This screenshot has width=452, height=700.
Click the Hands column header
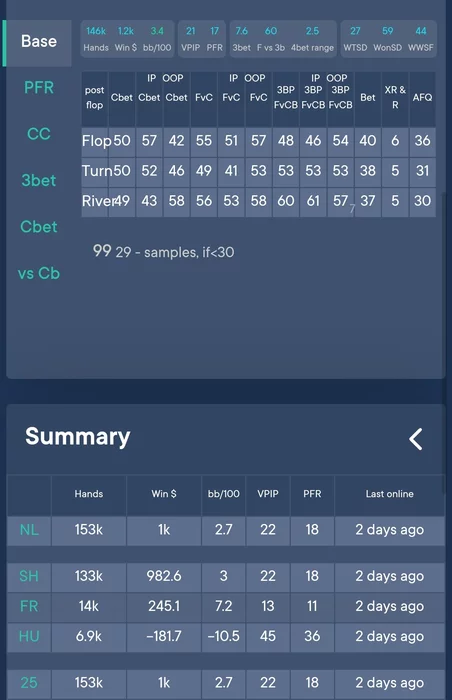click(x=88, y=494)
